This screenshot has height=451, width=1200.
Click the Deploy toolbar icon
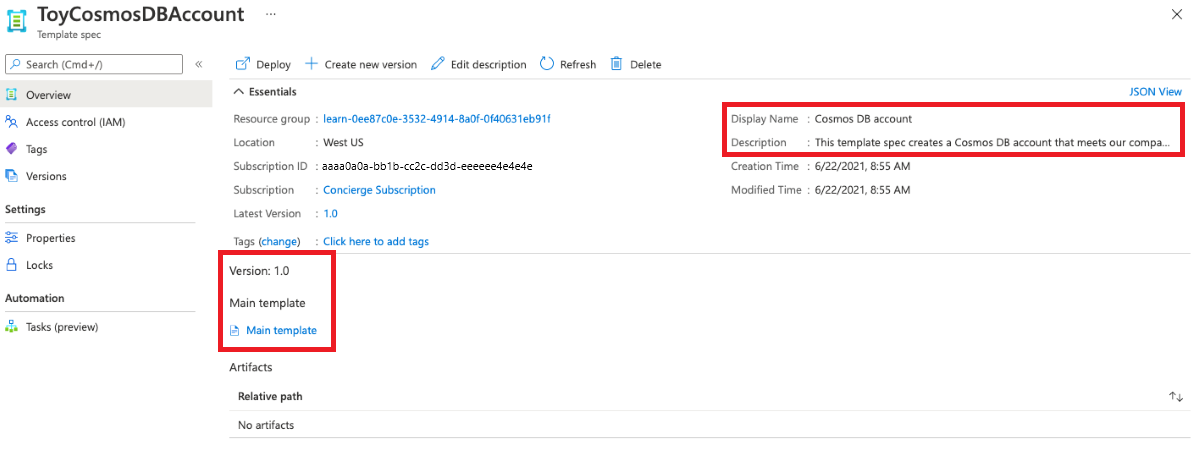pyautogui.click(x=242, y=64)
